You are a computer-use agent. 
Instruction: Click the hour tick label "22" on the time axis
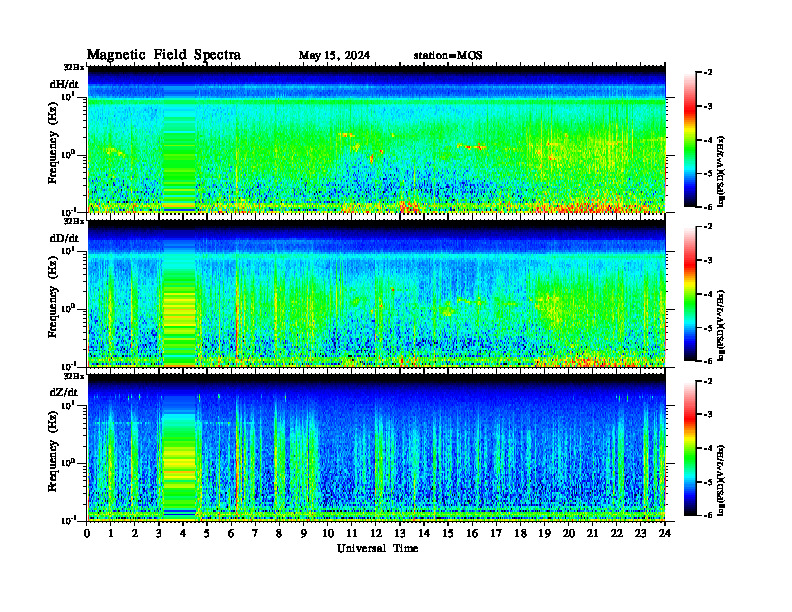coord(617,533)
